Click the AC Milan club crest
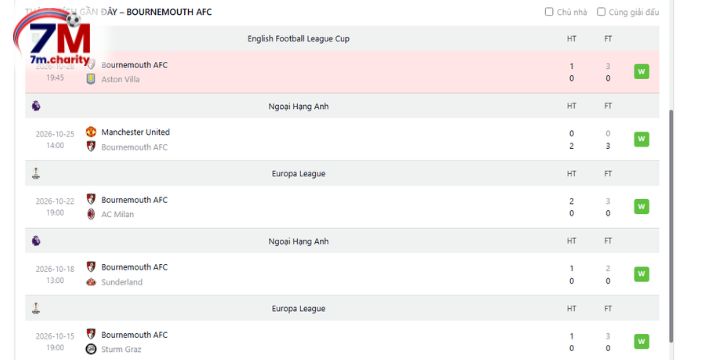The image size is (720, 360). pyautogui.click(x=91, y=214)
